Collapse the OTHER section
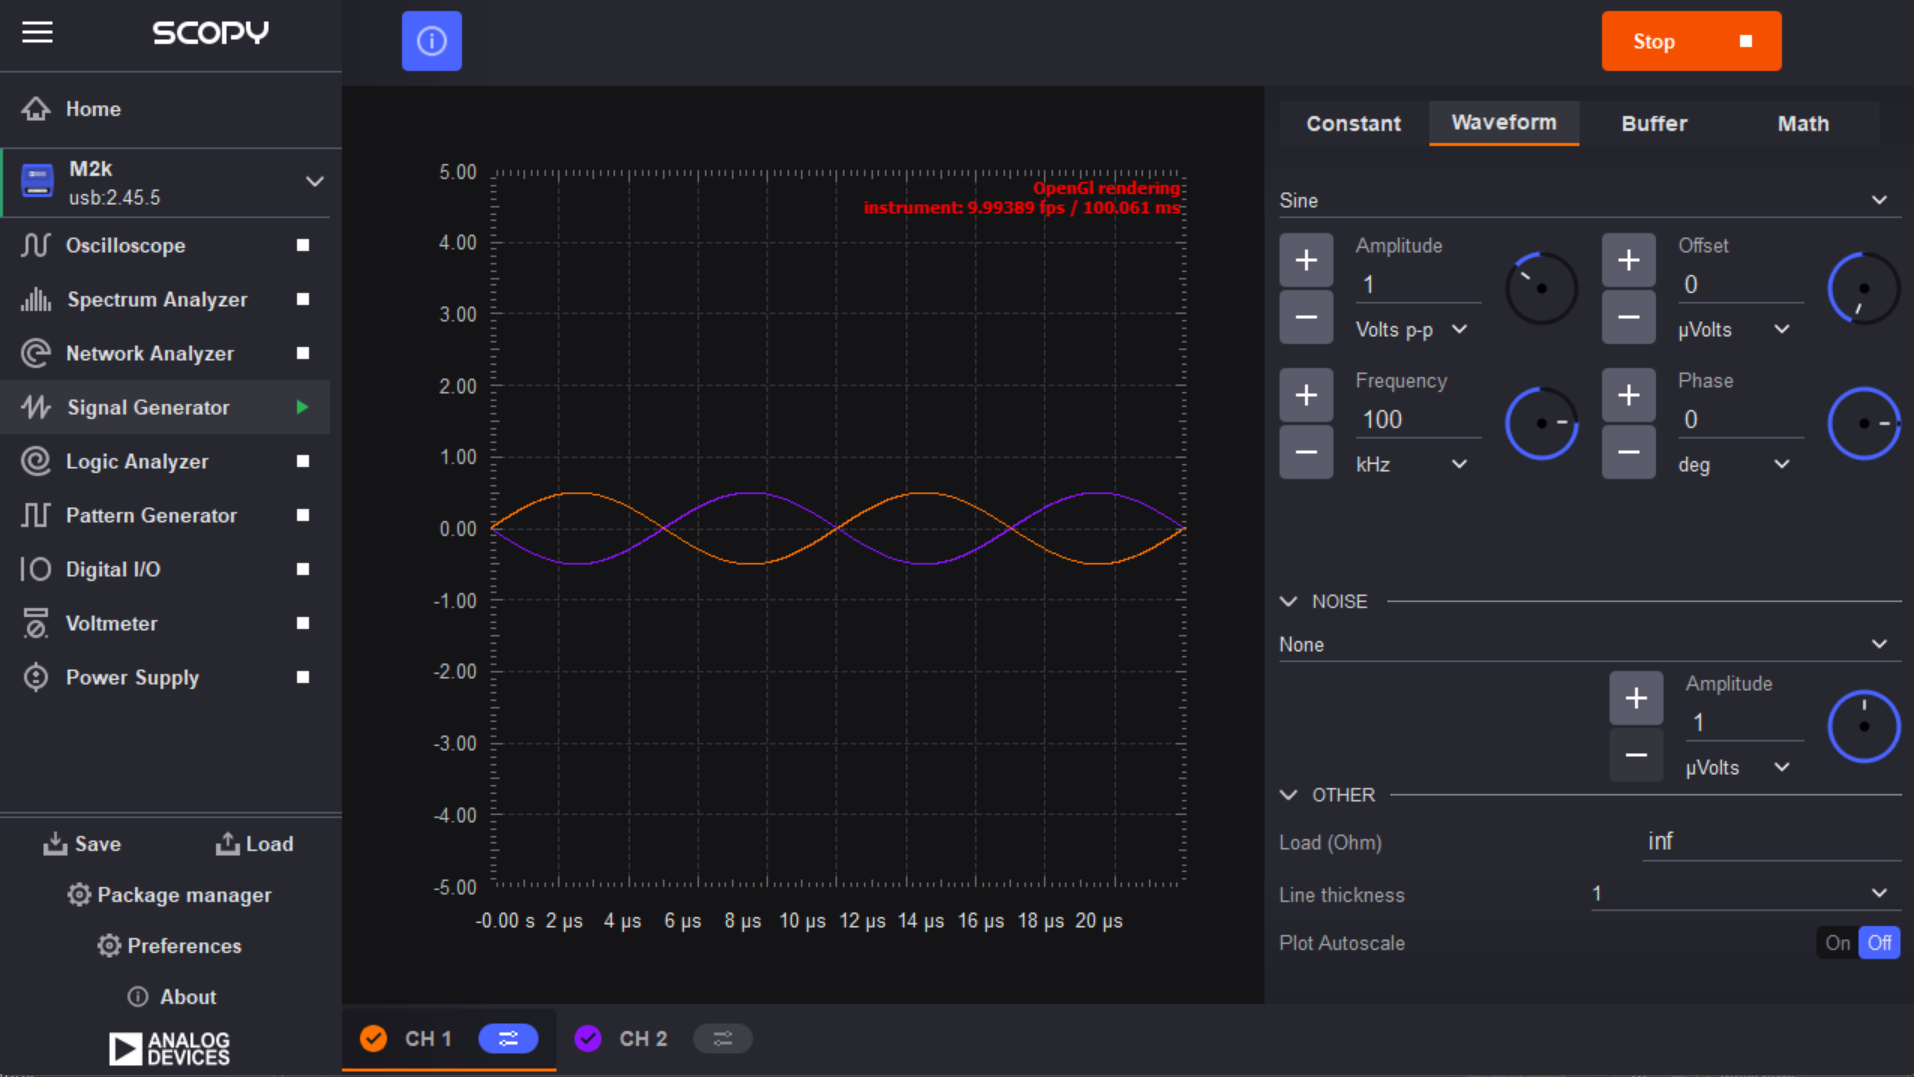The height and width of the screenshot is (1077, 1914). pos(1289,795)
